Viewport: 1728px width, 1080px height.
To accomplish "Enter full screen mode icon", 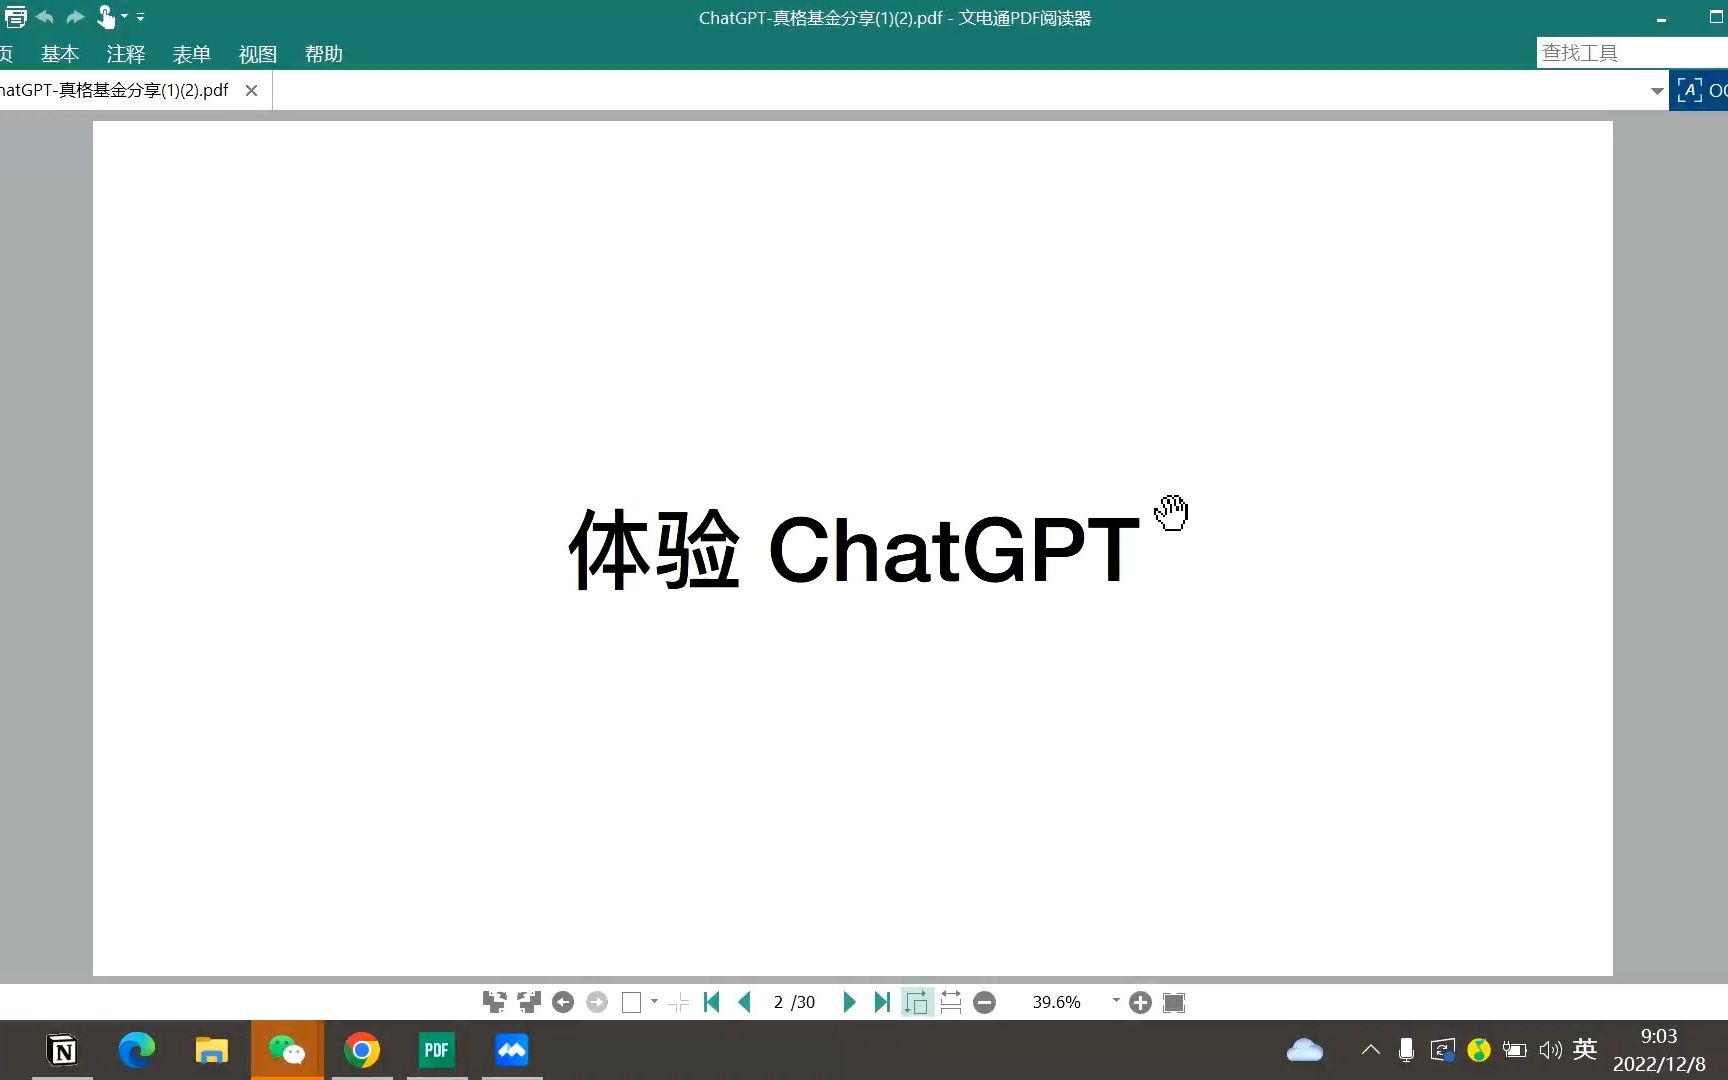I will pos(1174,1002).
